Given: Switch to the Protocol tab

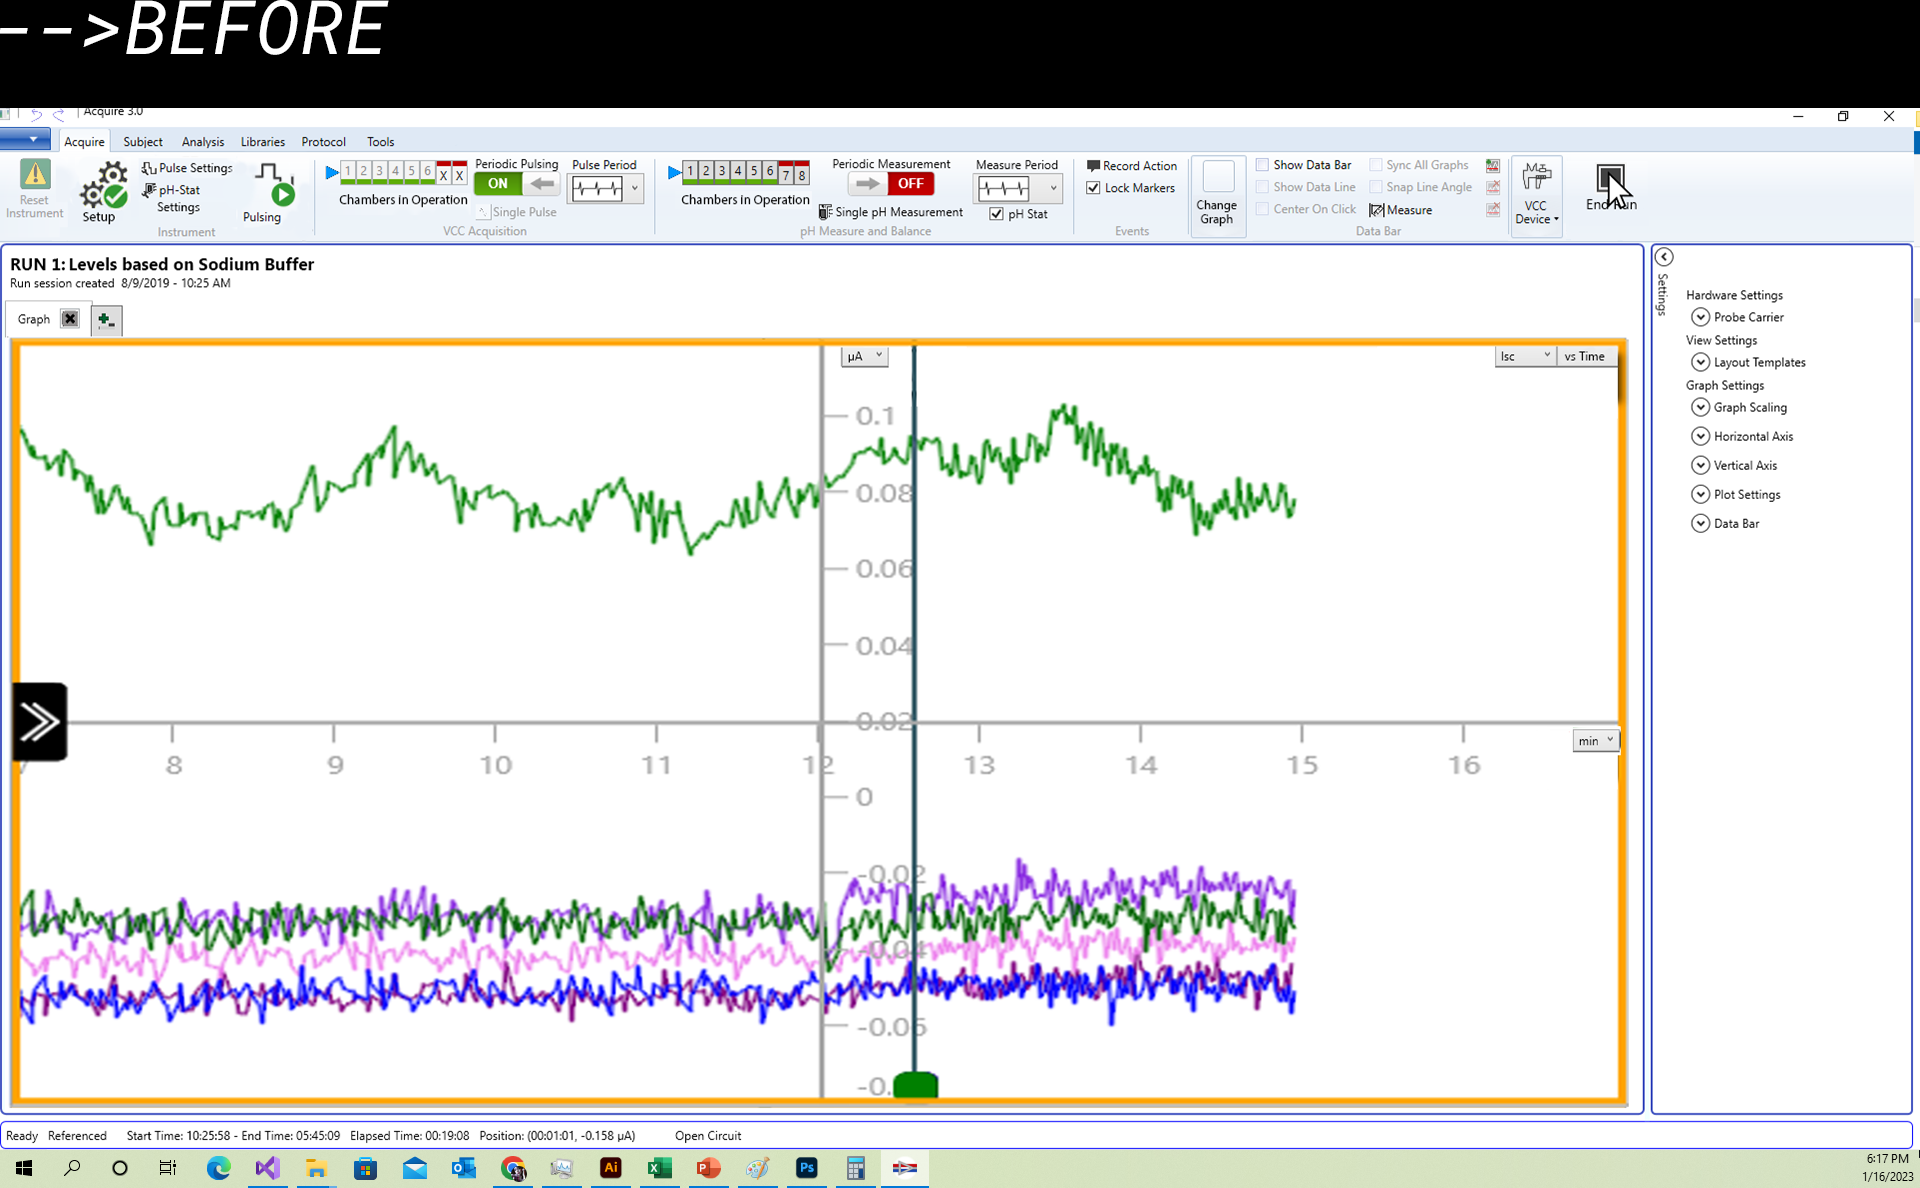Looking at the screenshot, I should tap(323, 142).
